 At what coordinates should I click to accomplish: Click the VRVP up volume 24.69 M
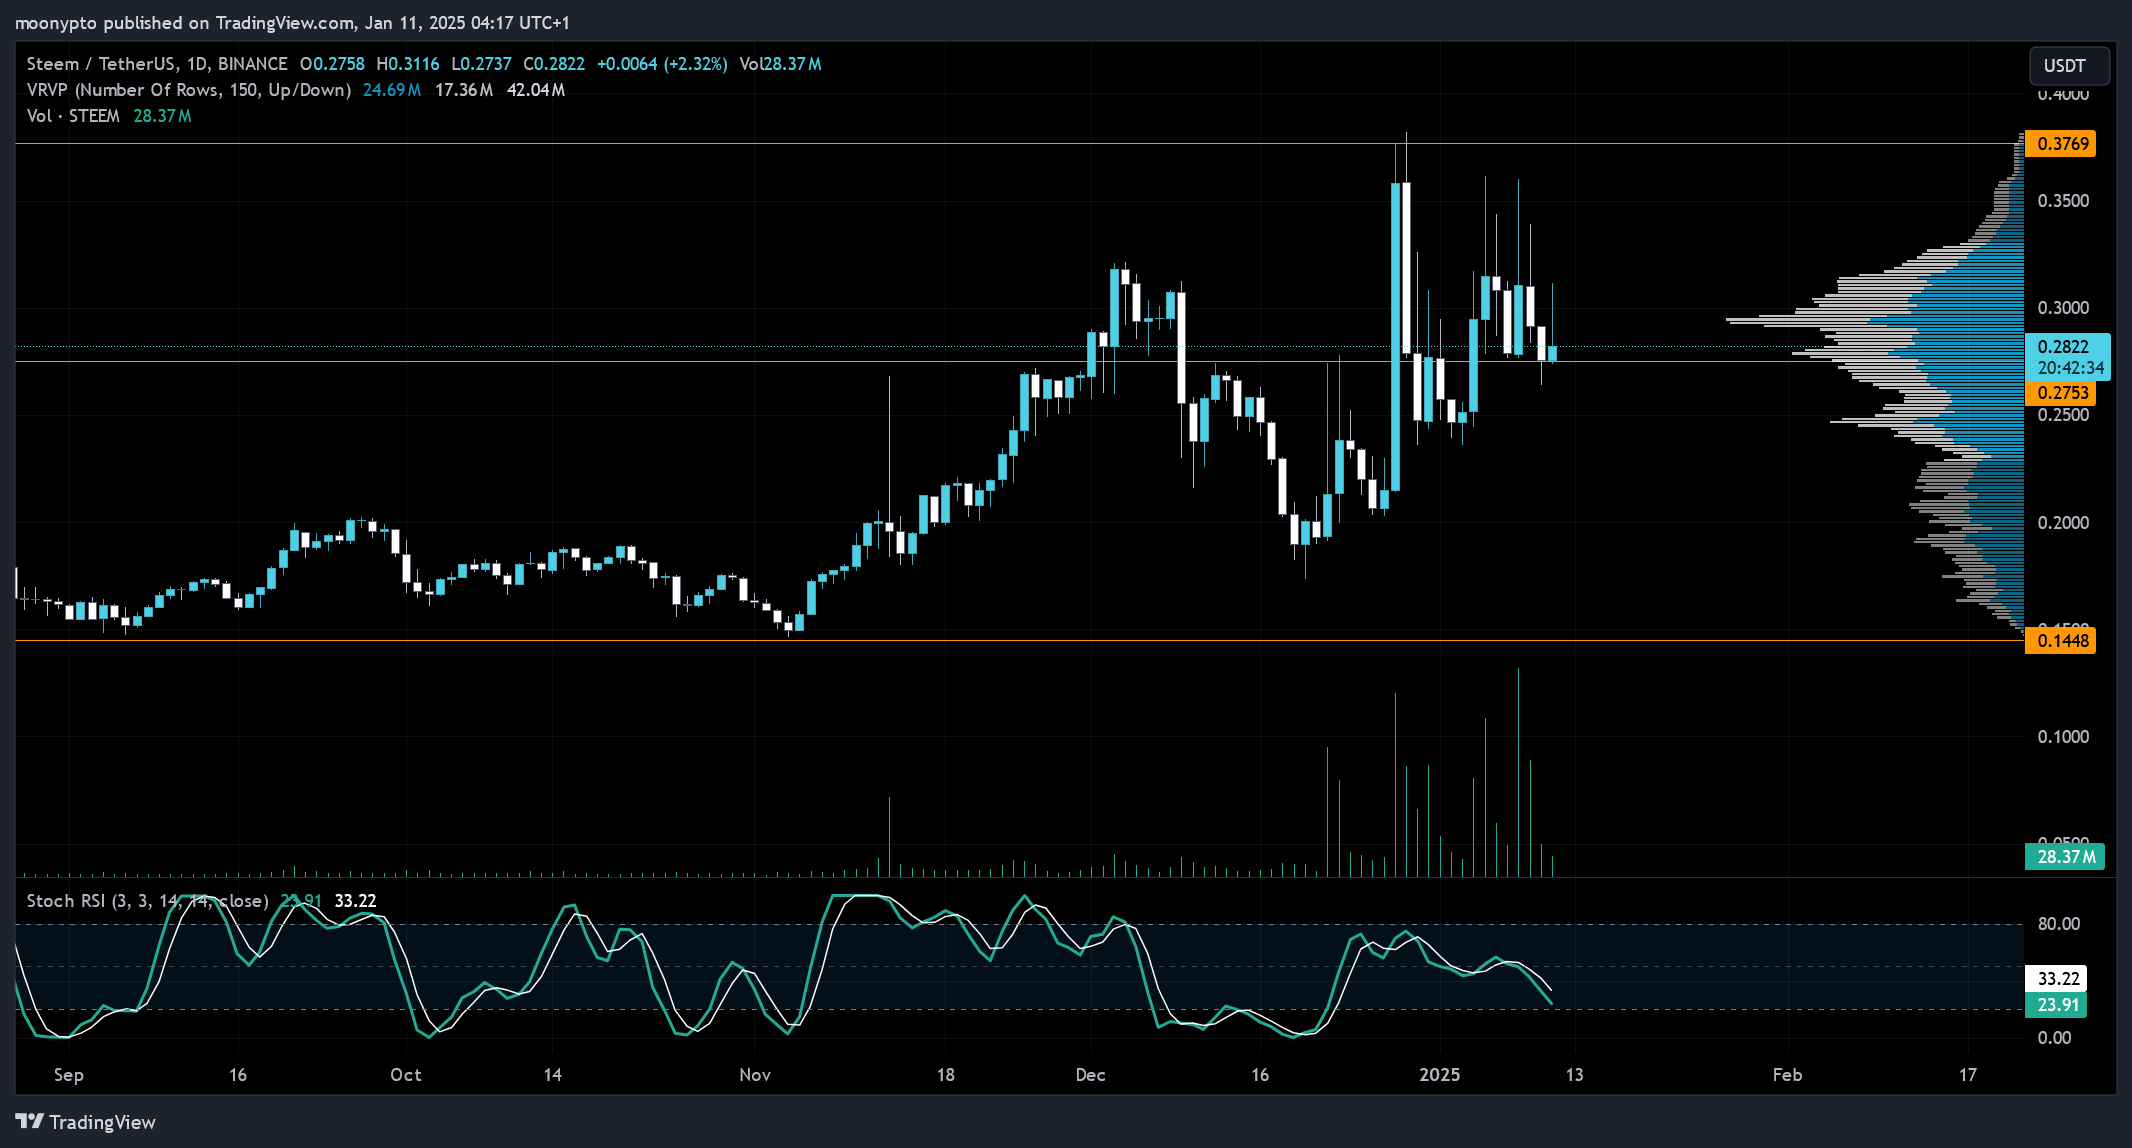tap(391, 90)
